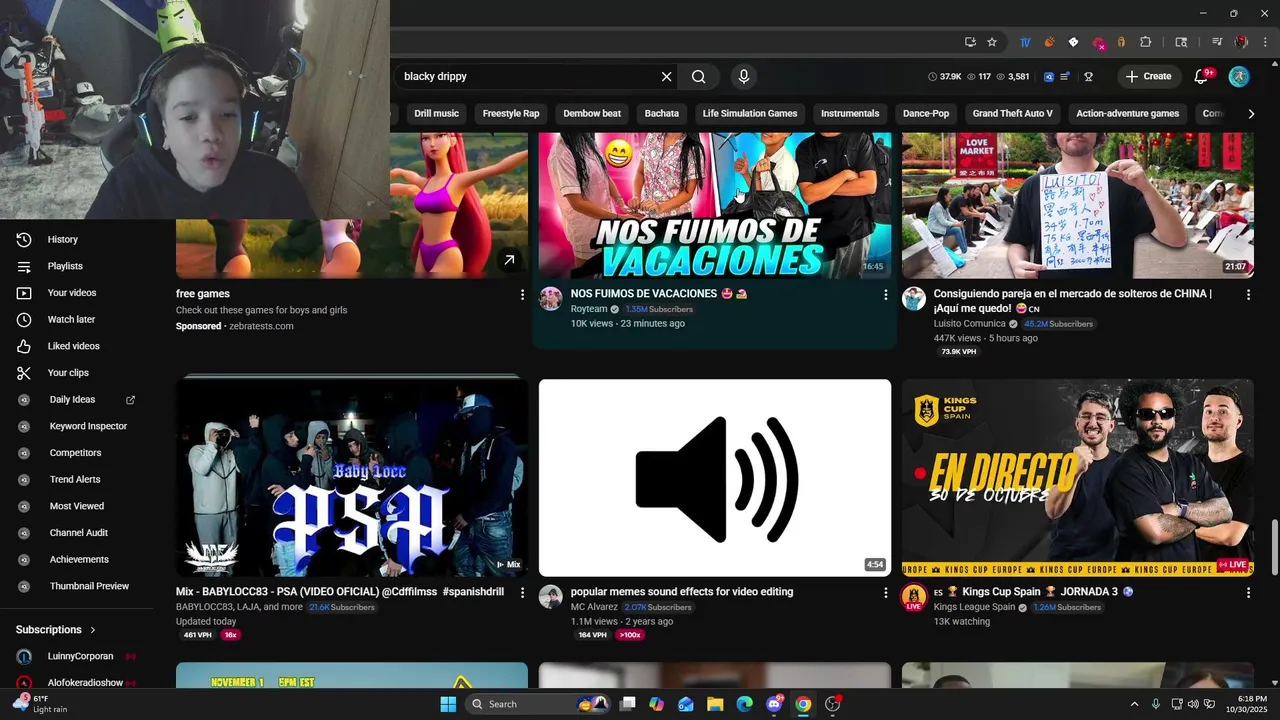This screenshot has height=720, width=1280.
Task: Select the Bachata chip
Action: click(662, 114)
